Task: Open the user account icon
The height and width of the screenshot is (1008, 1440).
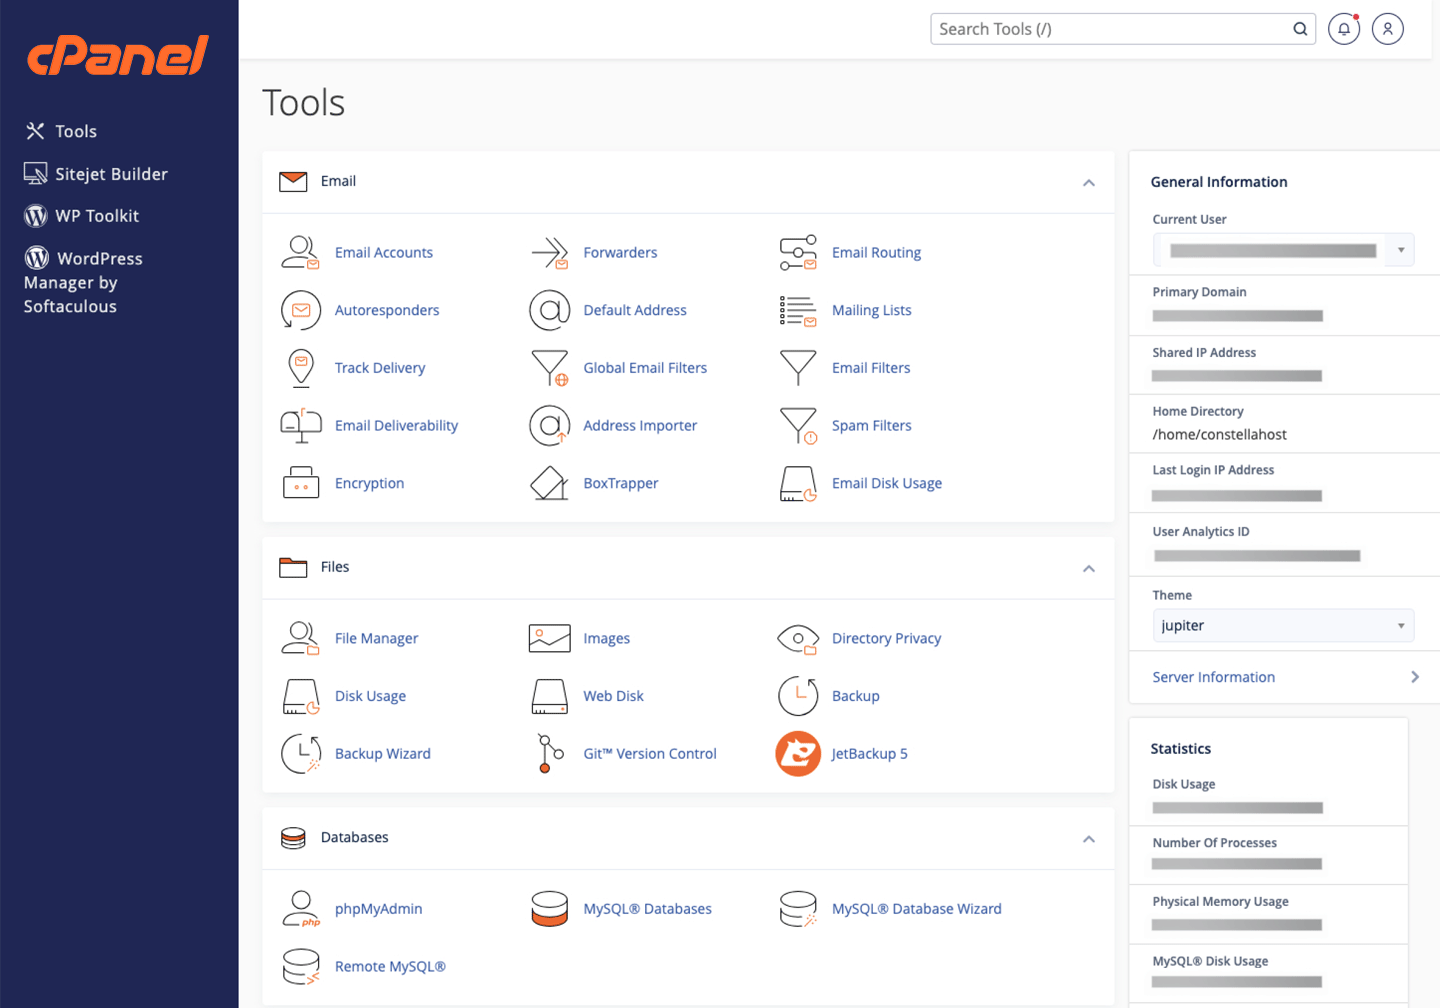Action: (1388, 29)
